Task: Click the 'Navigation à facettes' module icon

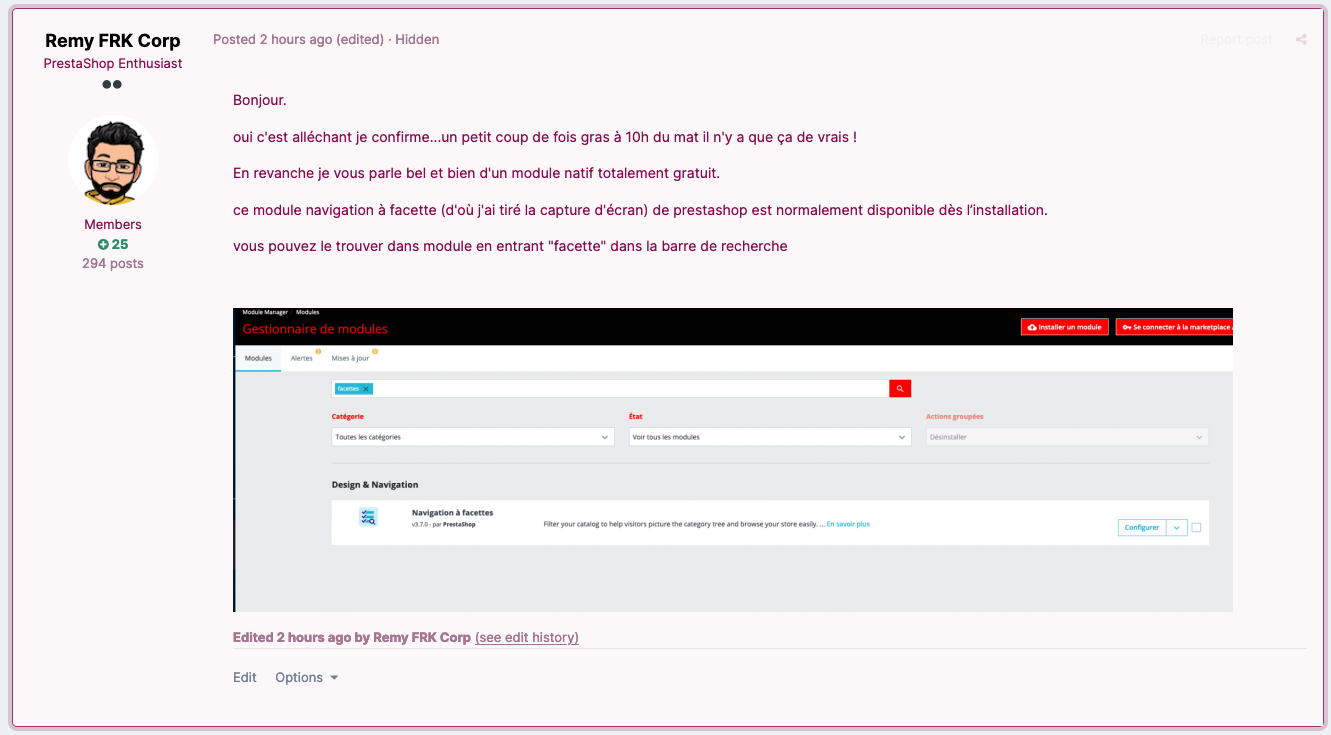Action: click(x=368, y=517)
